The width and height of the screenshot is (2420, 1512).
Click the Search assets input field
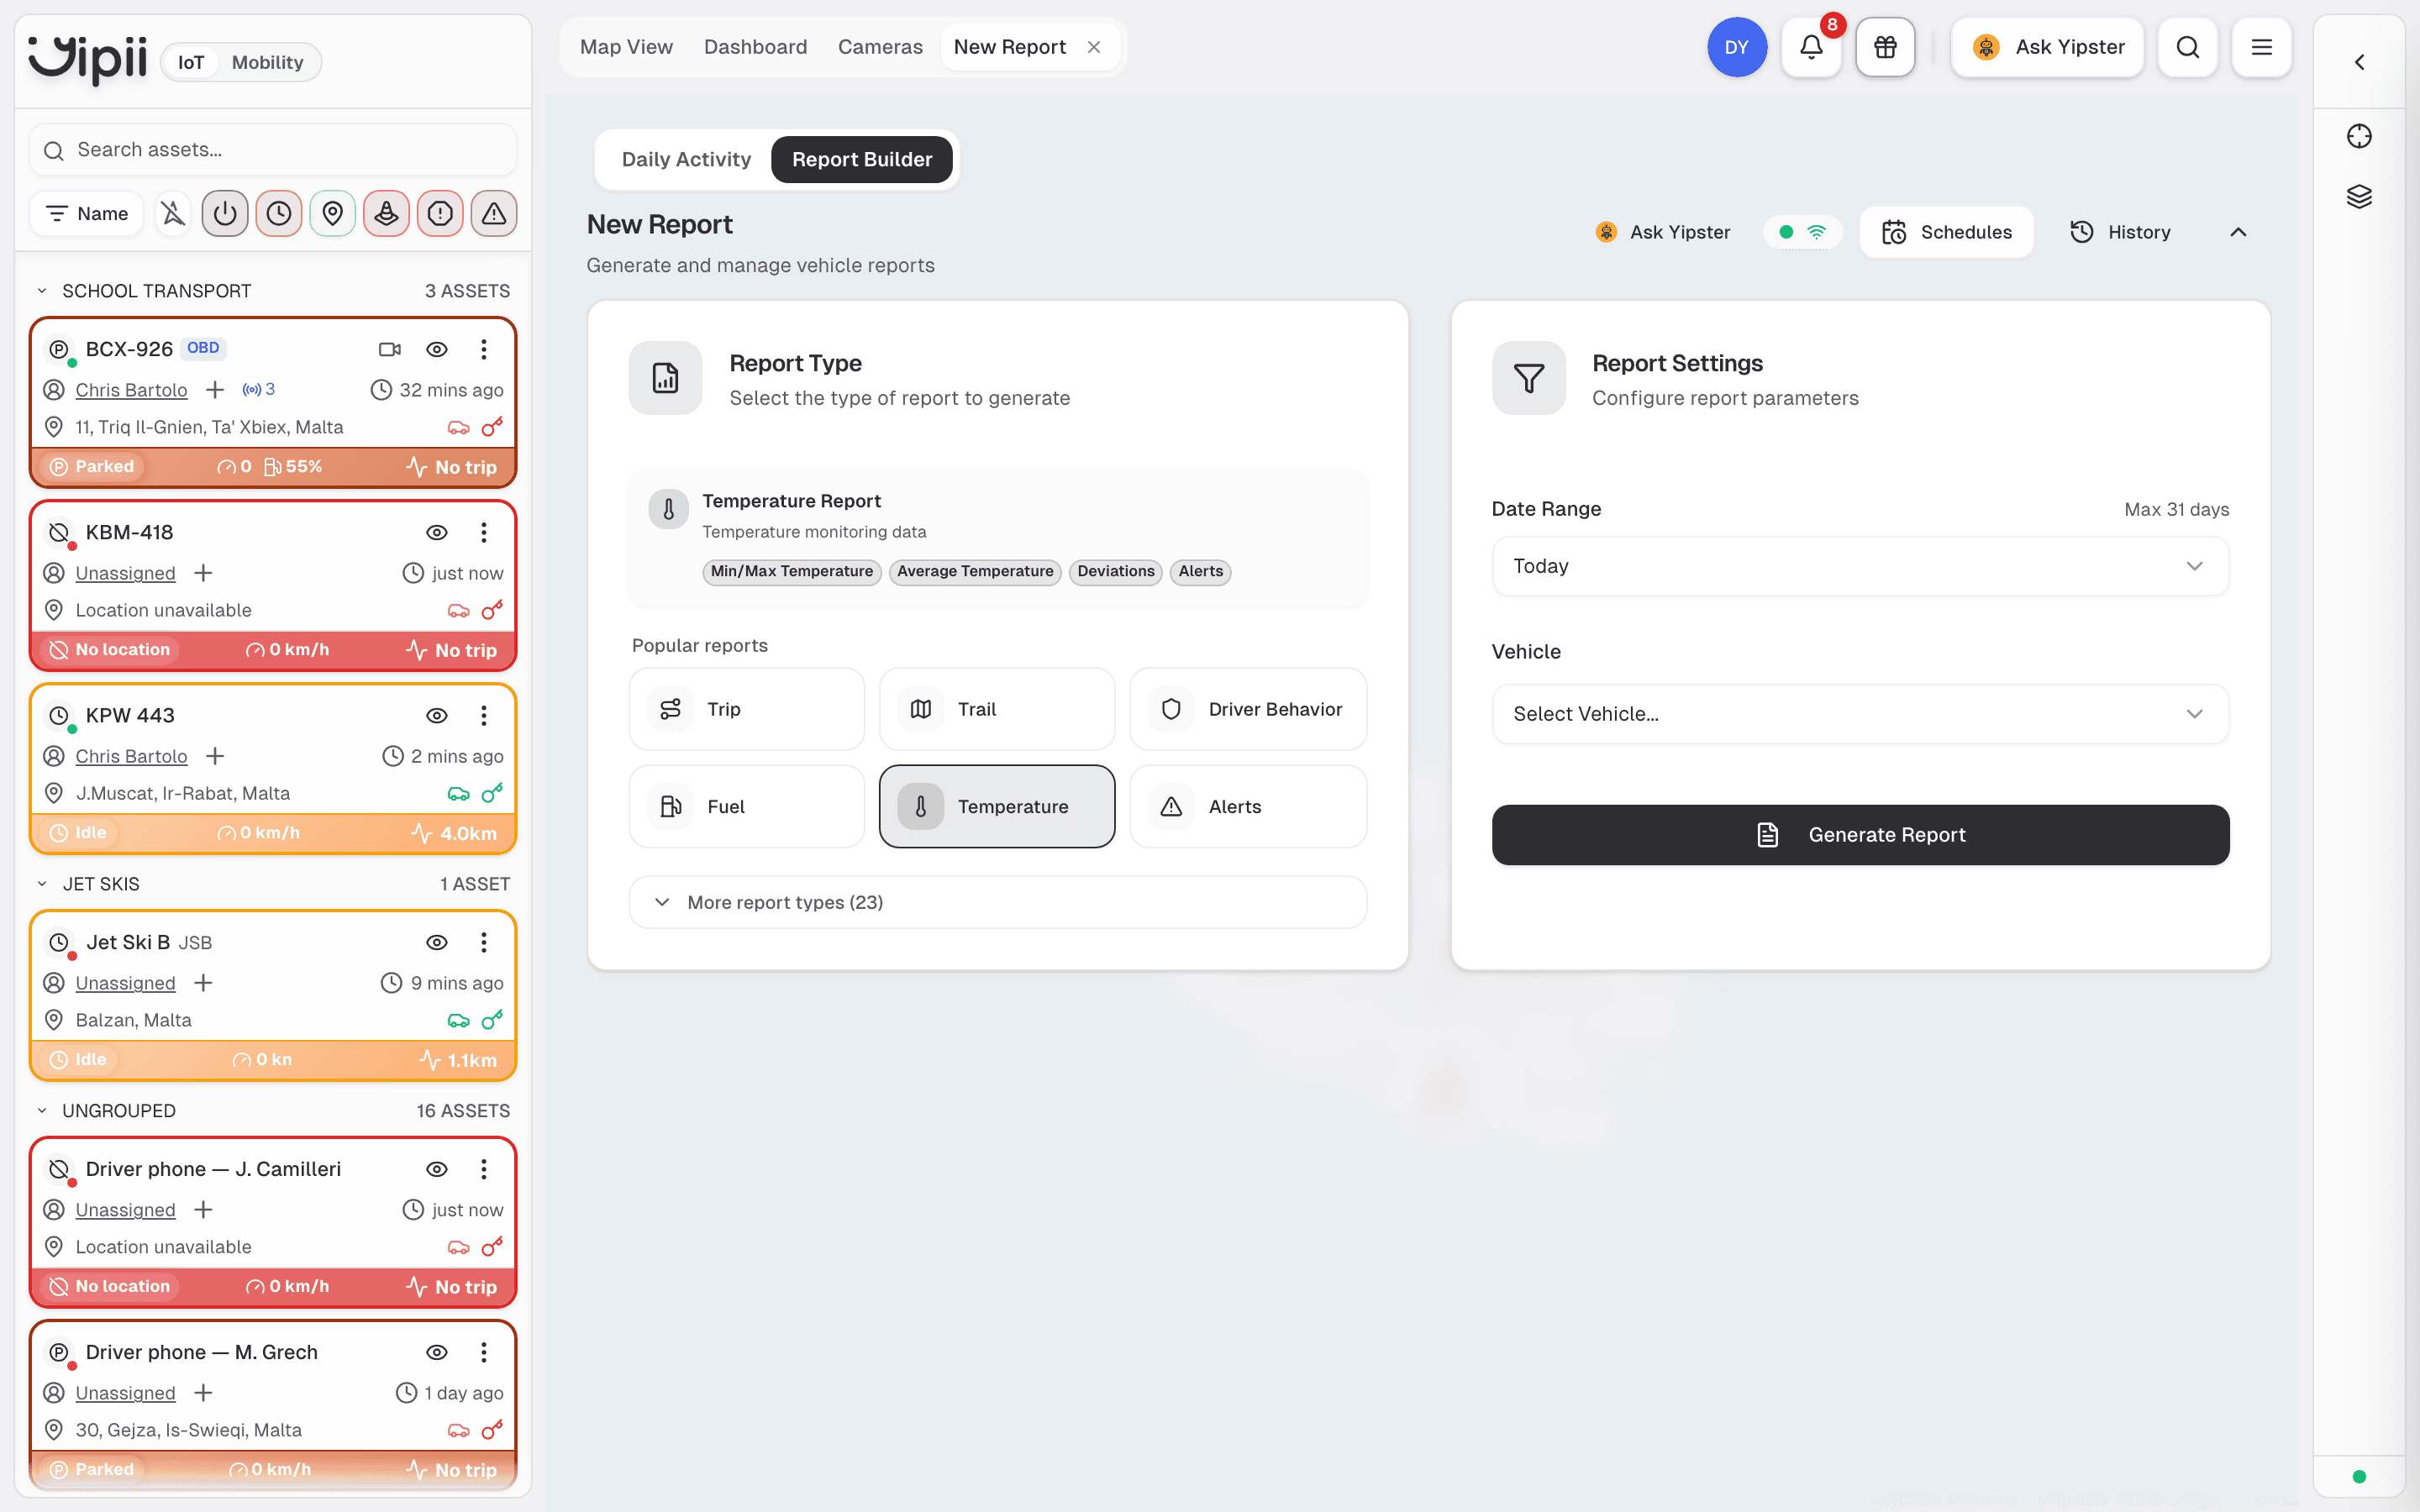coord(273,150)
